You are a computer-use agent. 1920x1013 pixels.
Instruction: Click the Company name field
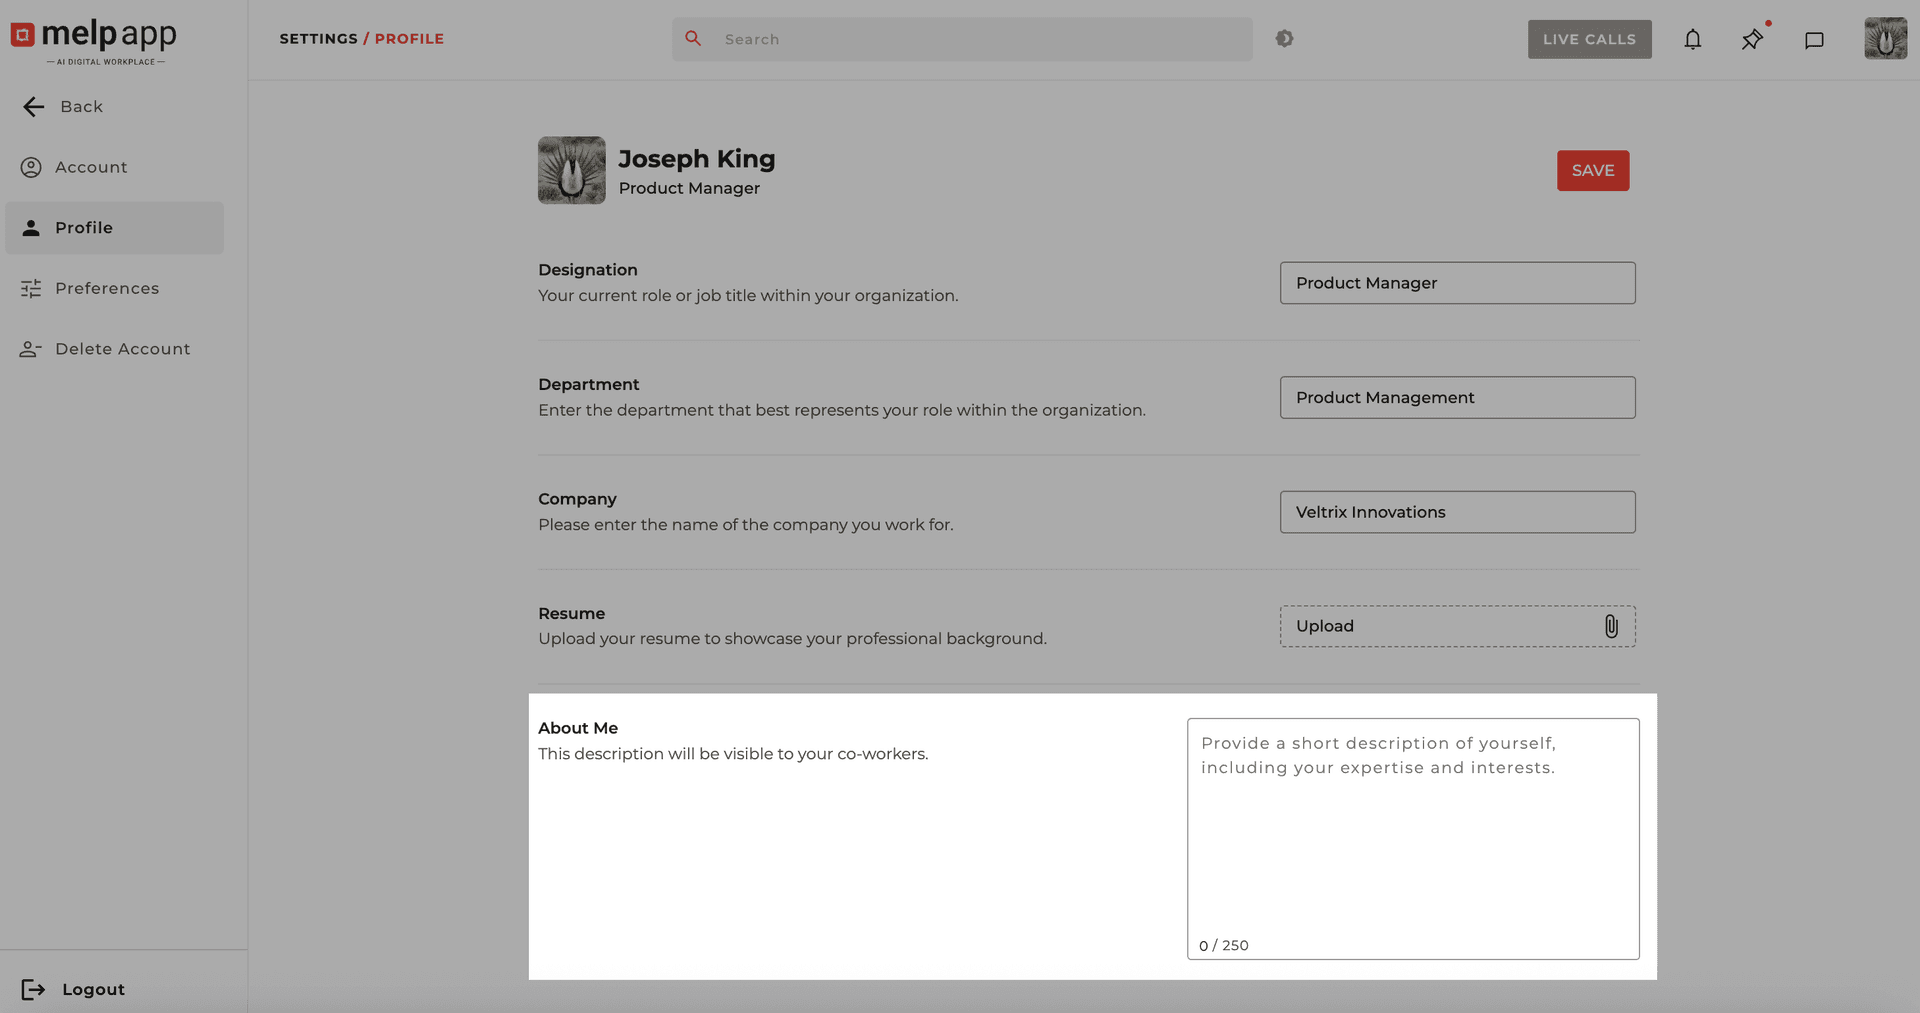pos(1456,512)
